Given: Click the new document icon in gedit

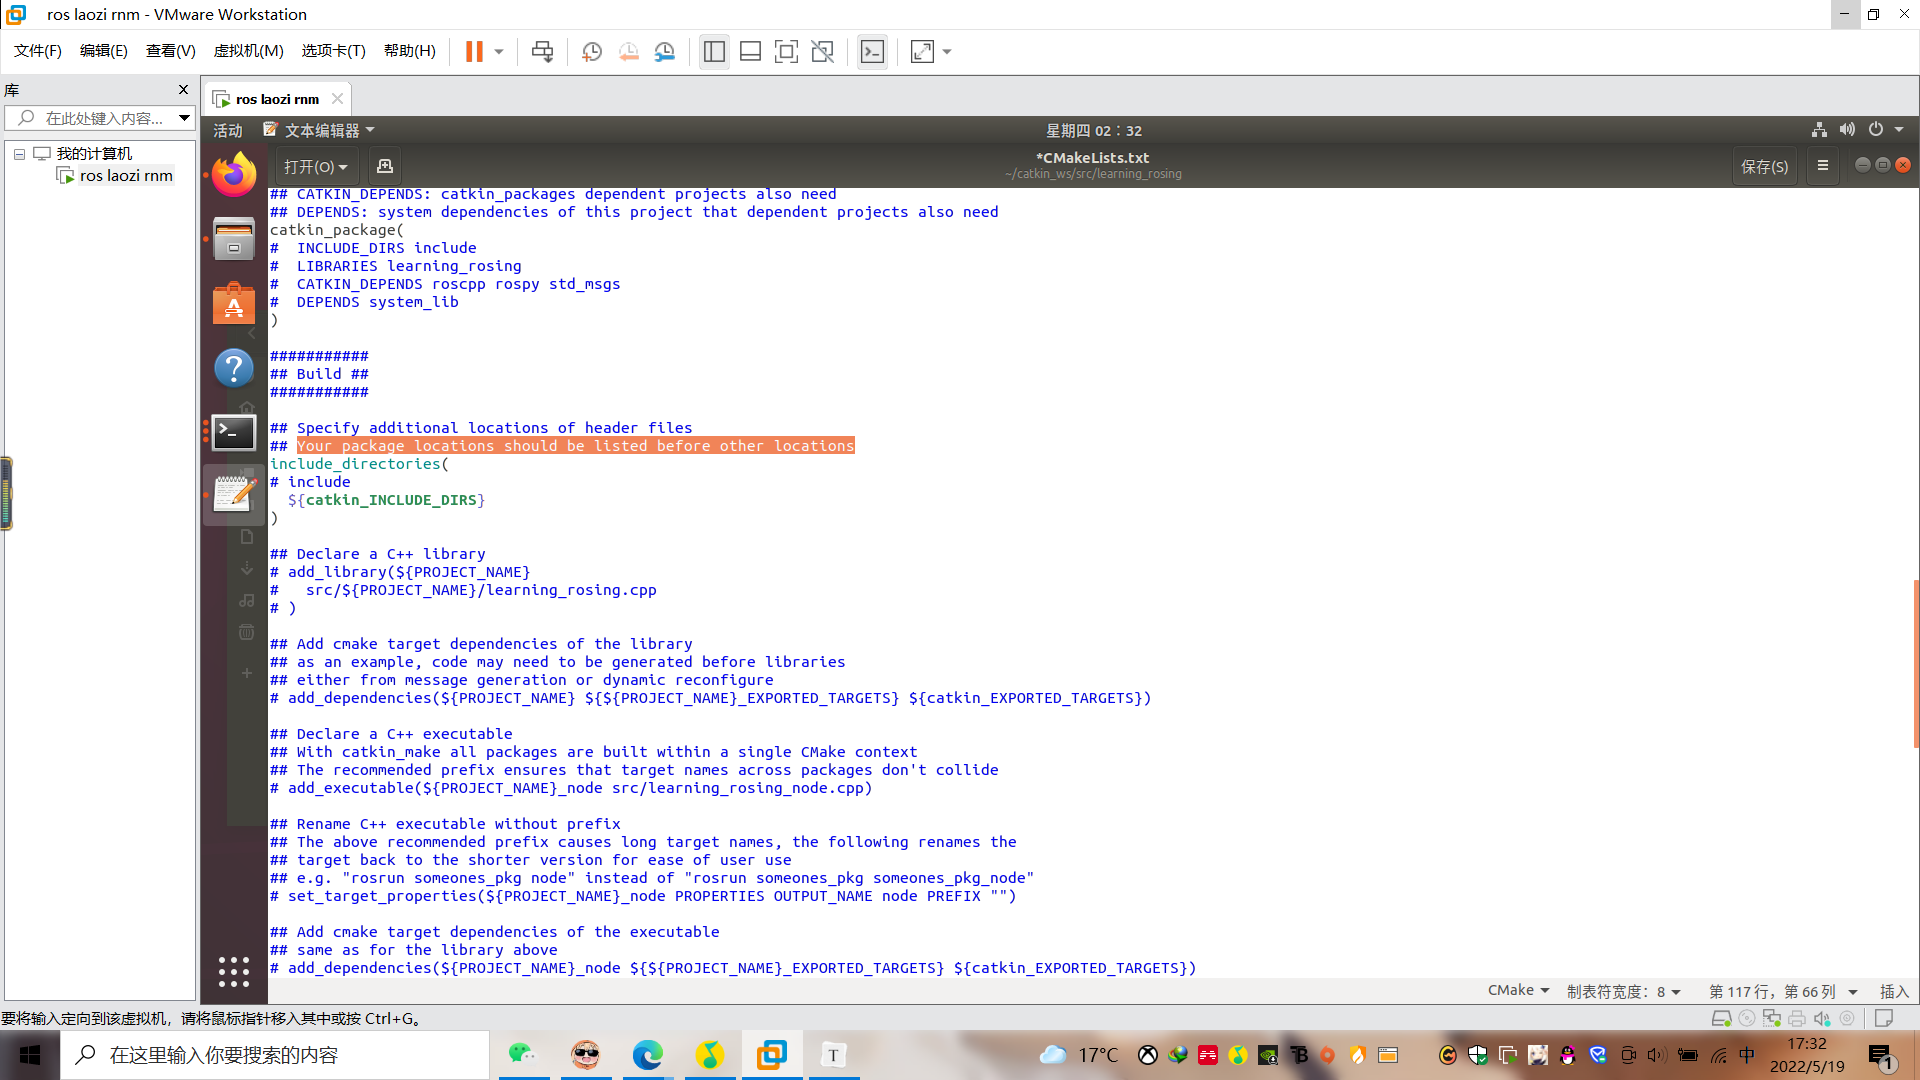Looking at the screenshot, I should 384,166.
